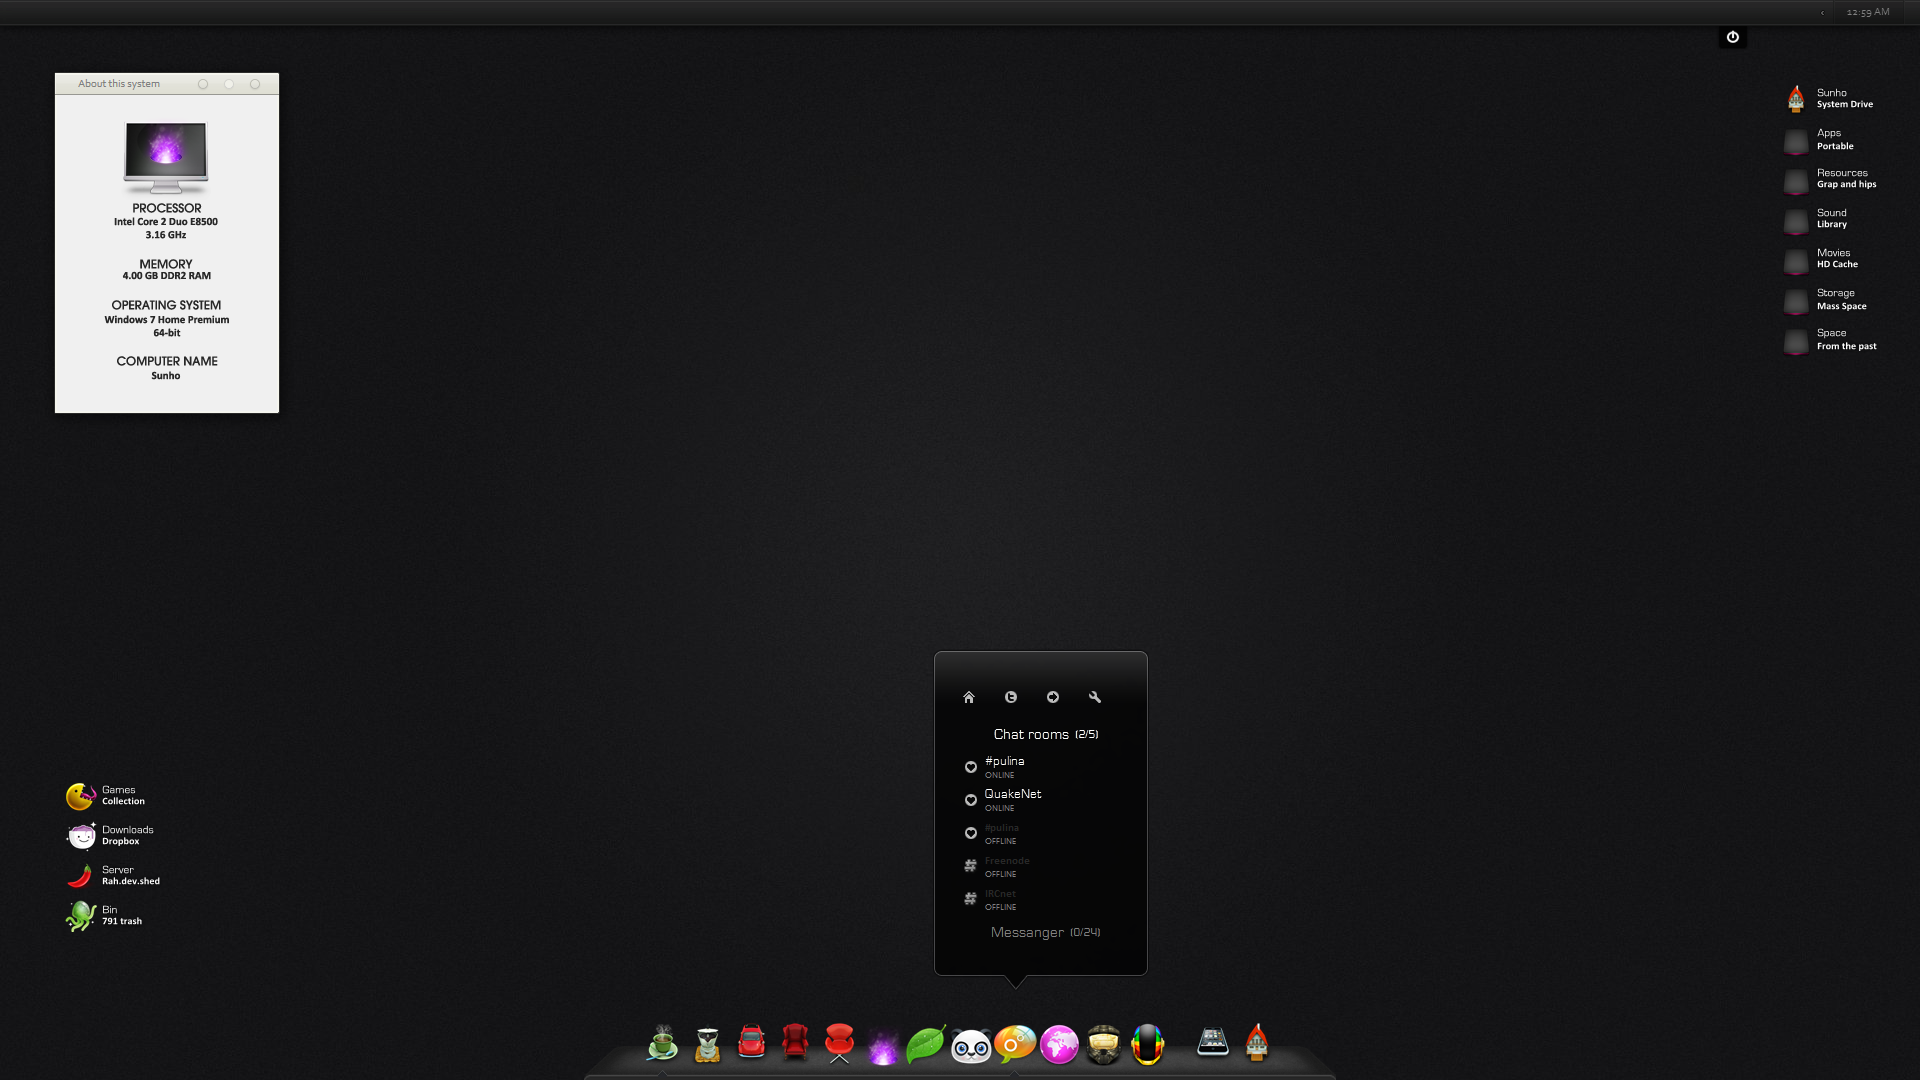Screen dimensions: 1920x1080
Task: Click the 4.00 GB DDR2 RAM text
Action: coord(167,276)
